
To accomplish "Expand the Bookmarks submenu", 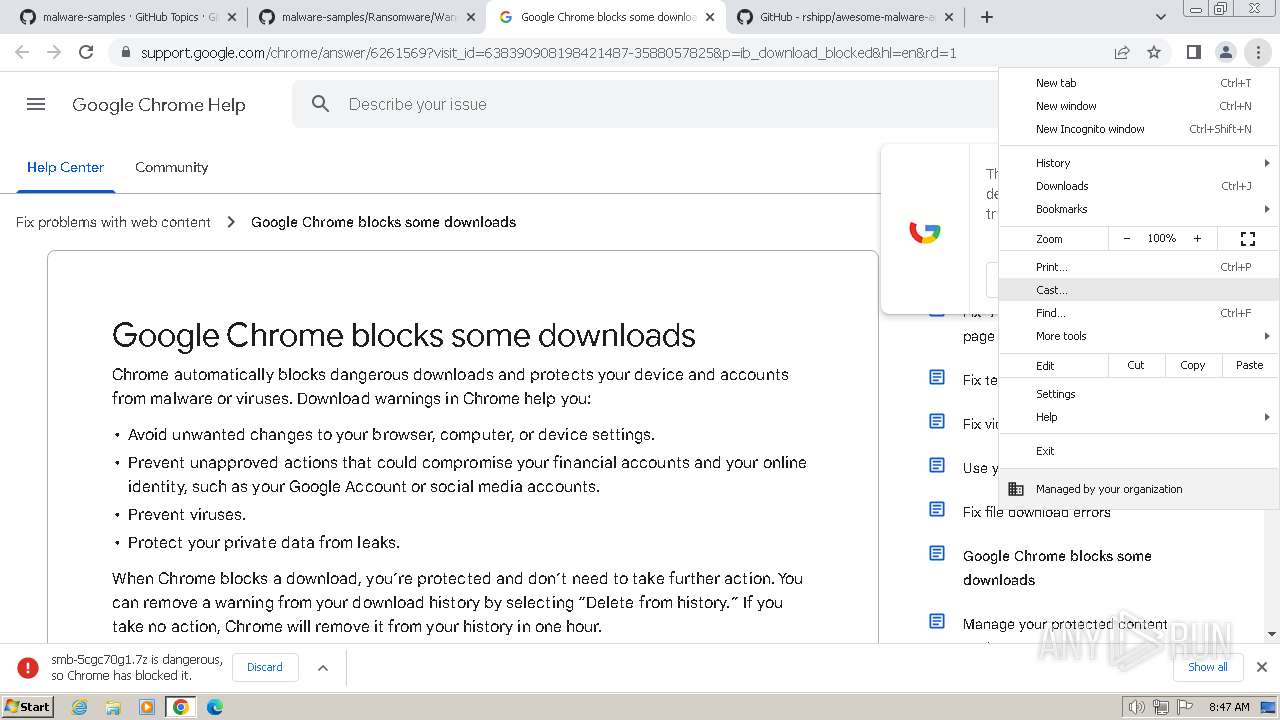I will point(1139,209).
